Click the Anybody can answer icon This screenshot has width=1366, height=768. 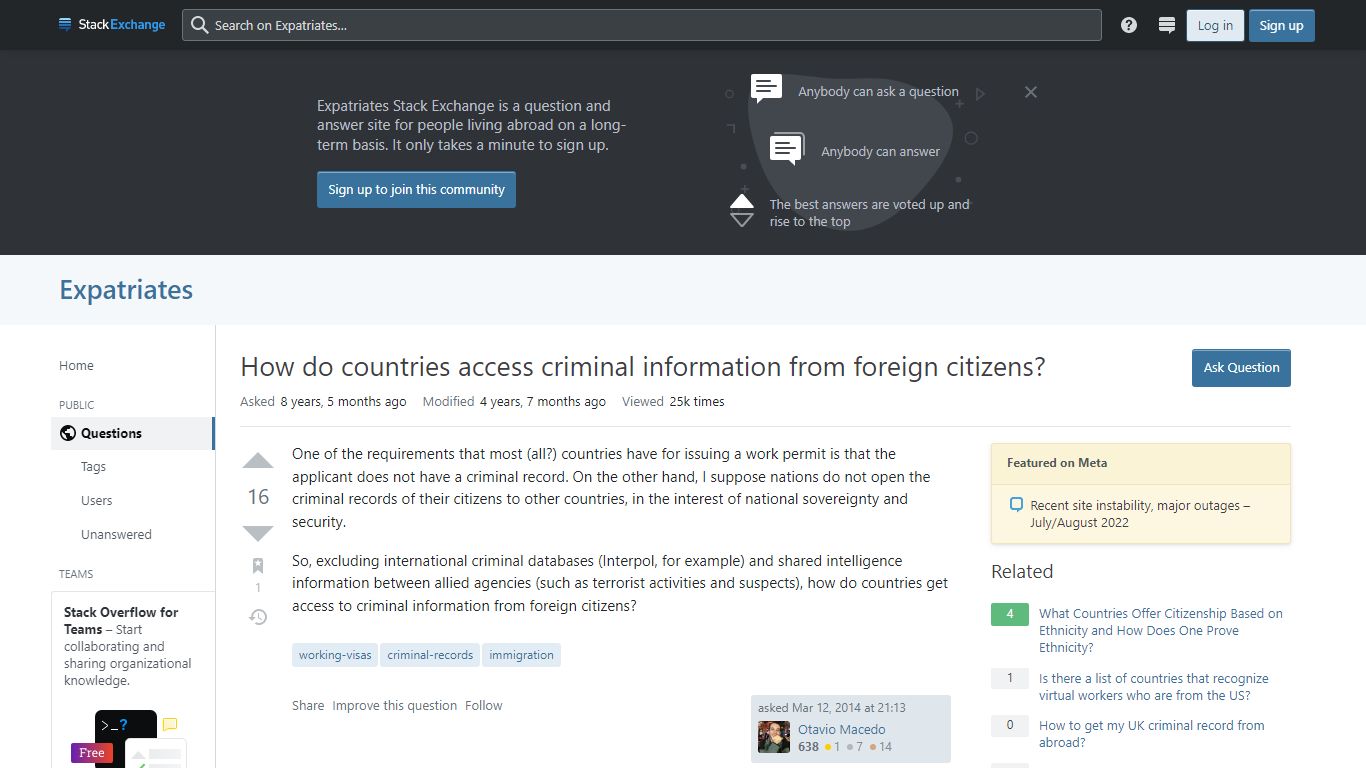(787, 149)
